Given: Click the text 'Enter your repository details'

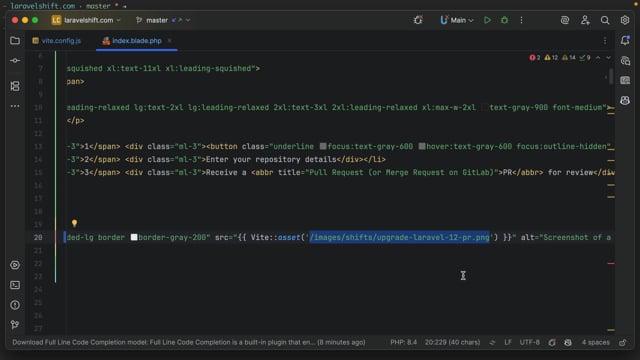Looking at the screenshot, I should [271, 160].
